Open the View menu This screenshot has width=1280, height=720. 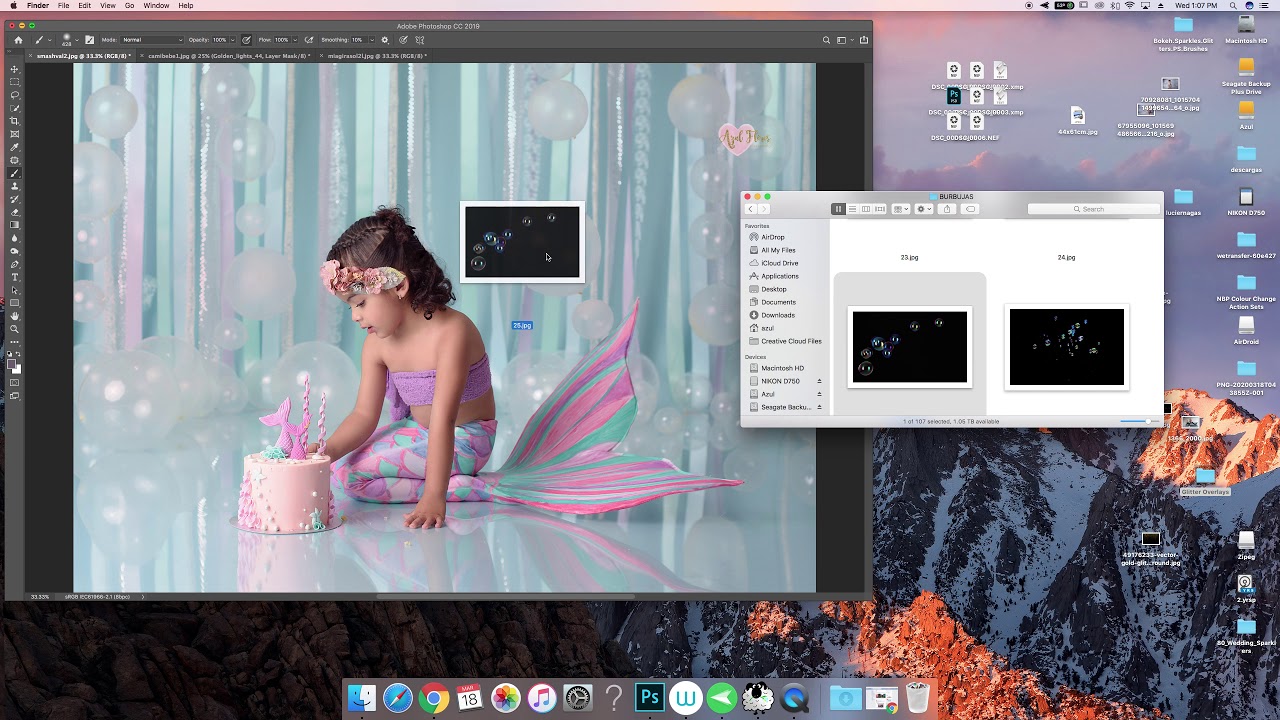point(107,6)
